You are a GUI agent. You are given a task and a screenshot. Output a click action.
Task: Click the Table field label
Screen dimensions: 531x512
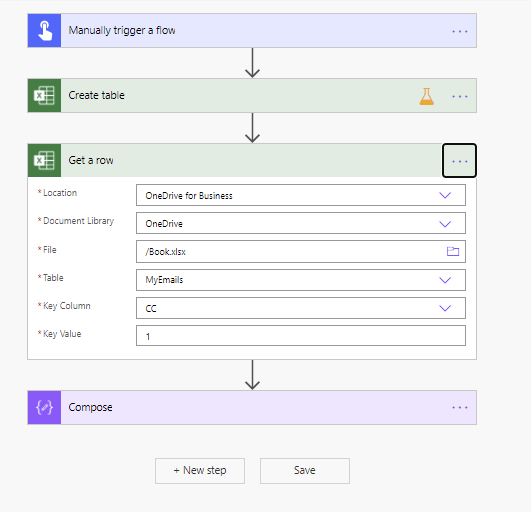coord(53,278)
